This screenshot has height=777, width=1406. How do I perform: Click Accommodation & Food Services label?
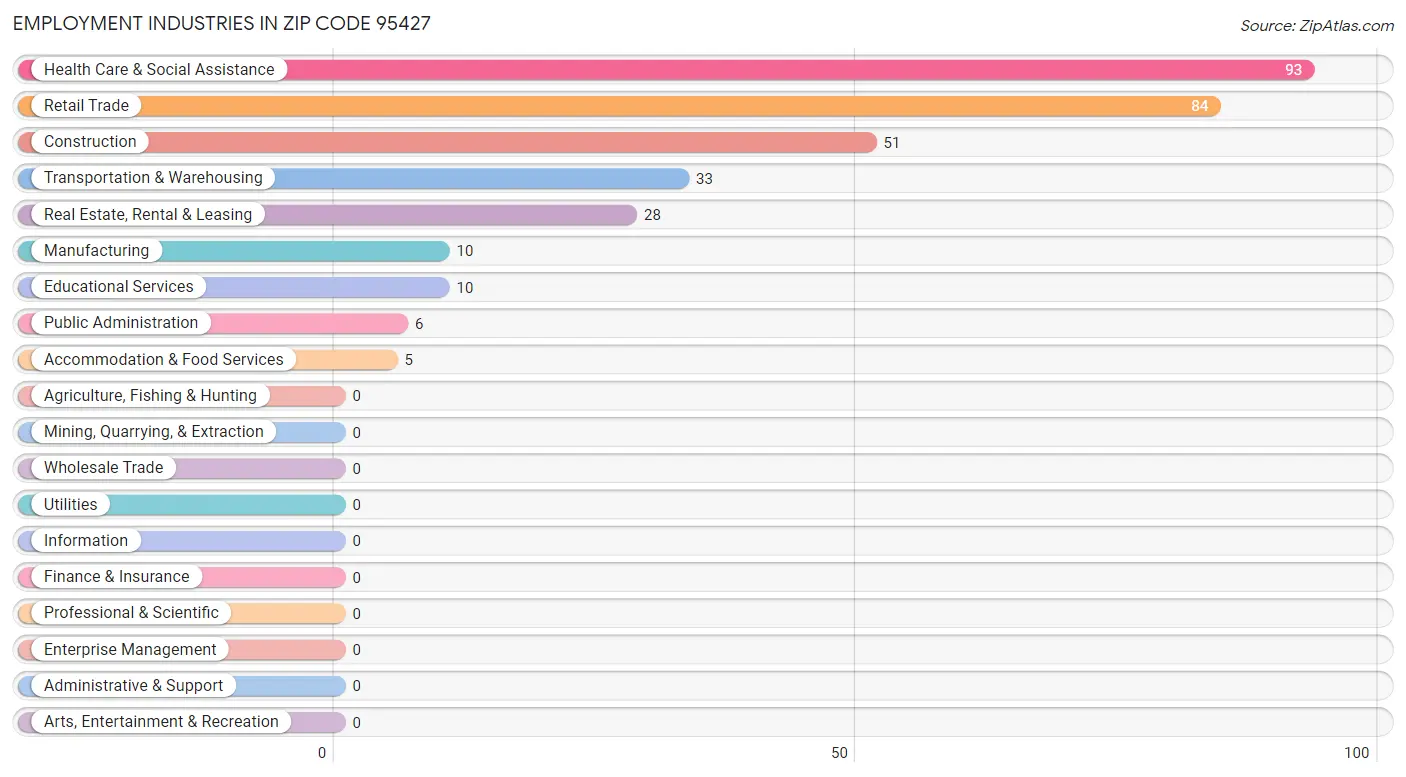(164, 359)
